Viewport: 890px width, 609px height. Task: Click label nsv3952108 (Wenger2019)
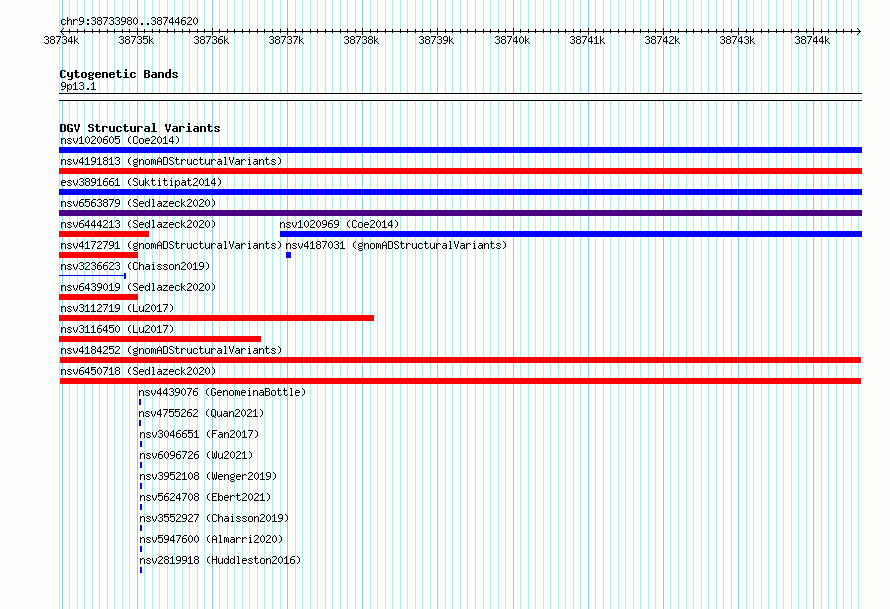click(x=208, y=476)
